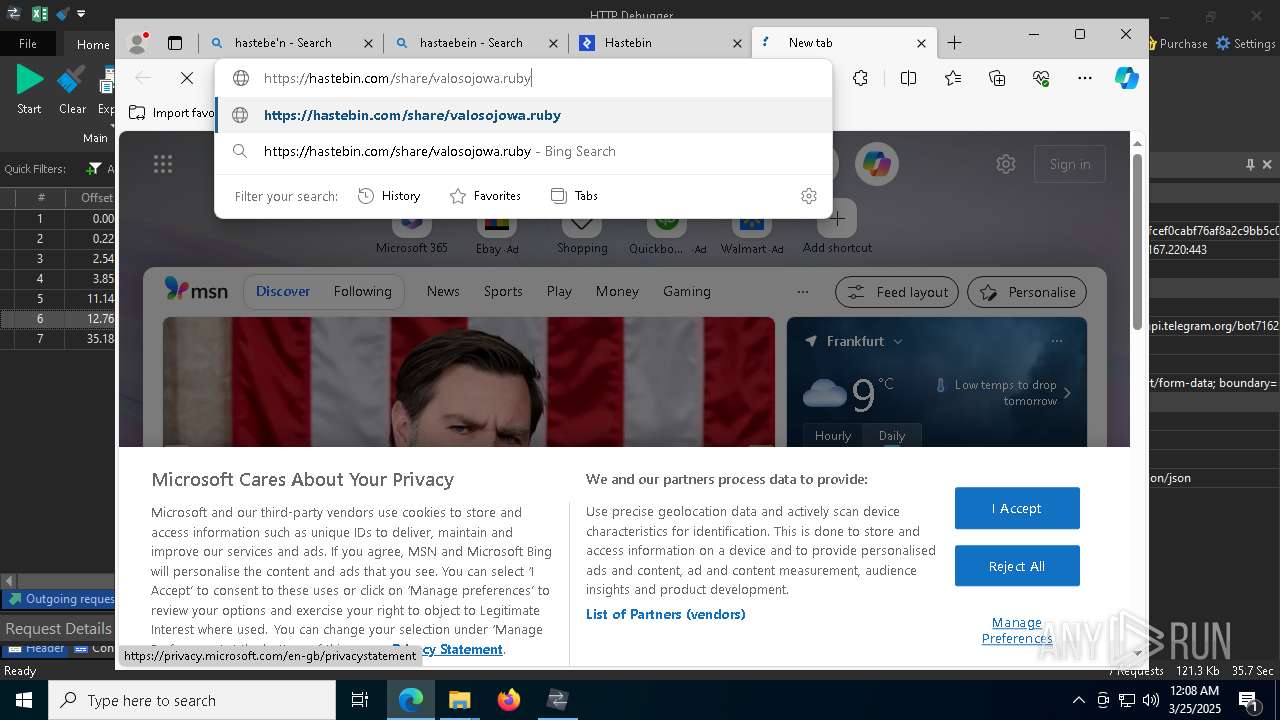
Task: Show more feed categories ellipsis
Action: (802, 292)
